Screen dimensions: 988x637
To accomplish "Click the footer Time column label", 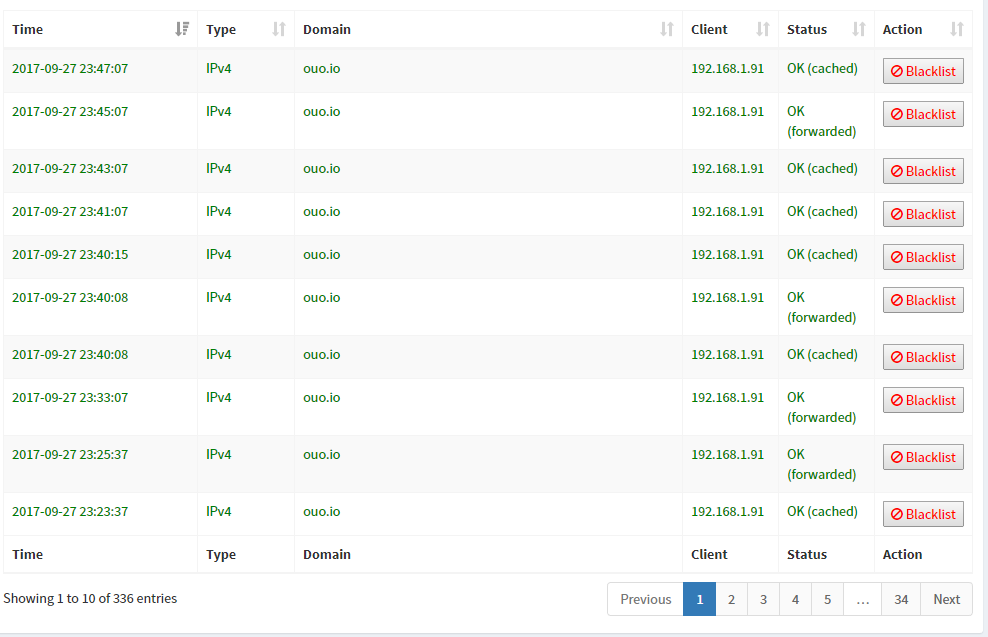I will pyautogui.click(x=28, y=554).
